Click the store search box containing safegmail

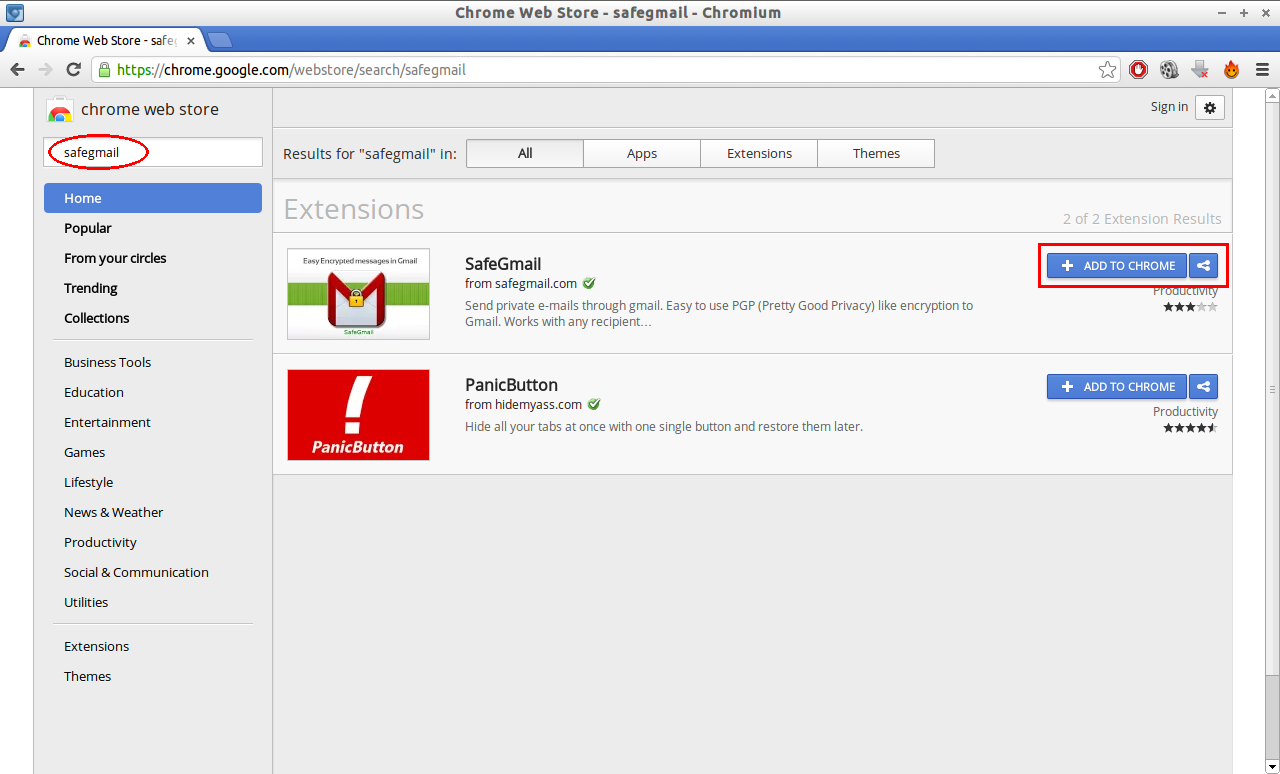[153, 152]
